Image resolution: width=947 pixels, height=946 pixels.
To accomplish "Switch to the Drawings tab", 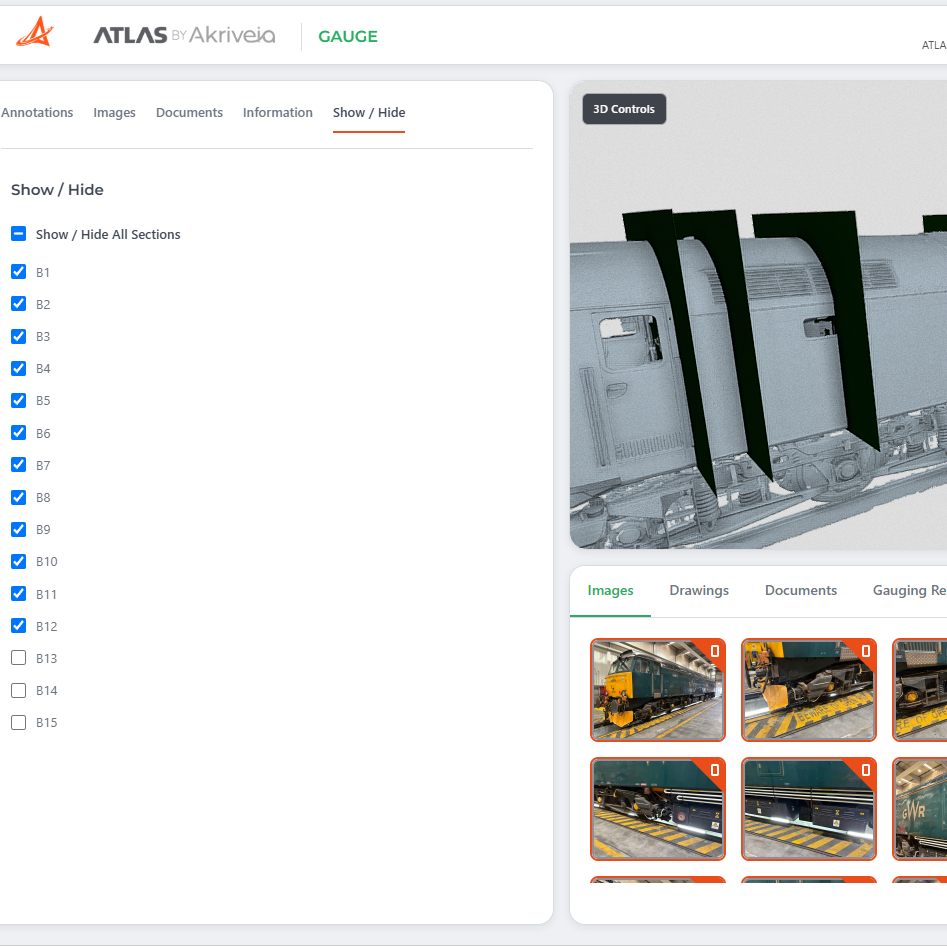I will tap(699, 590).
